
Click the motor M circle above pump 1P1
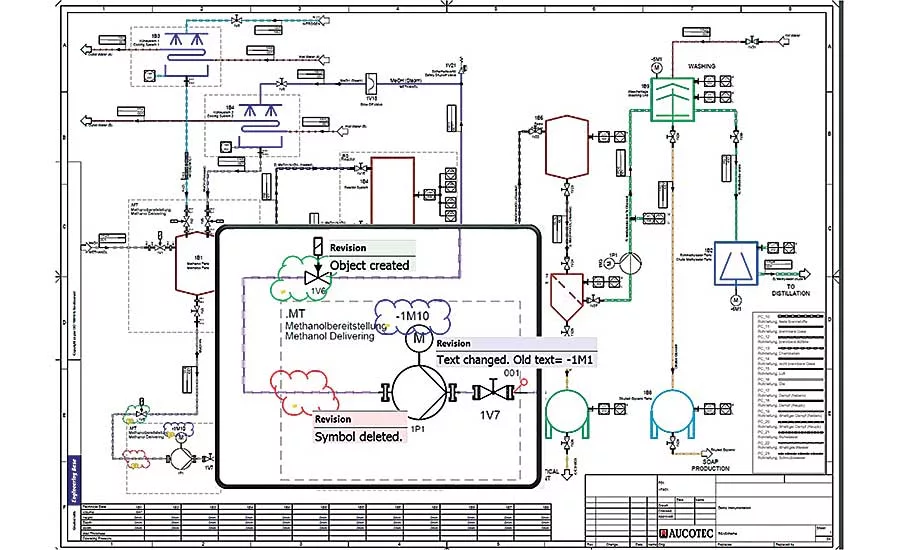click(x=419, y=339)
